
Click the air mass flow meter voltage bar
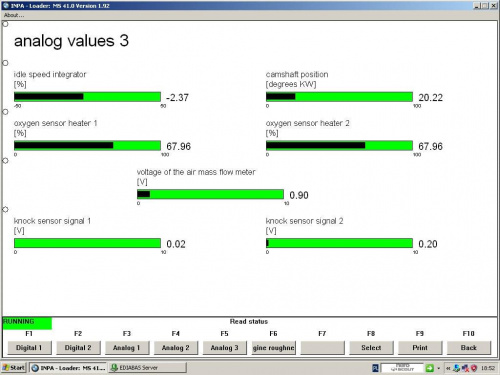(210, 194)
